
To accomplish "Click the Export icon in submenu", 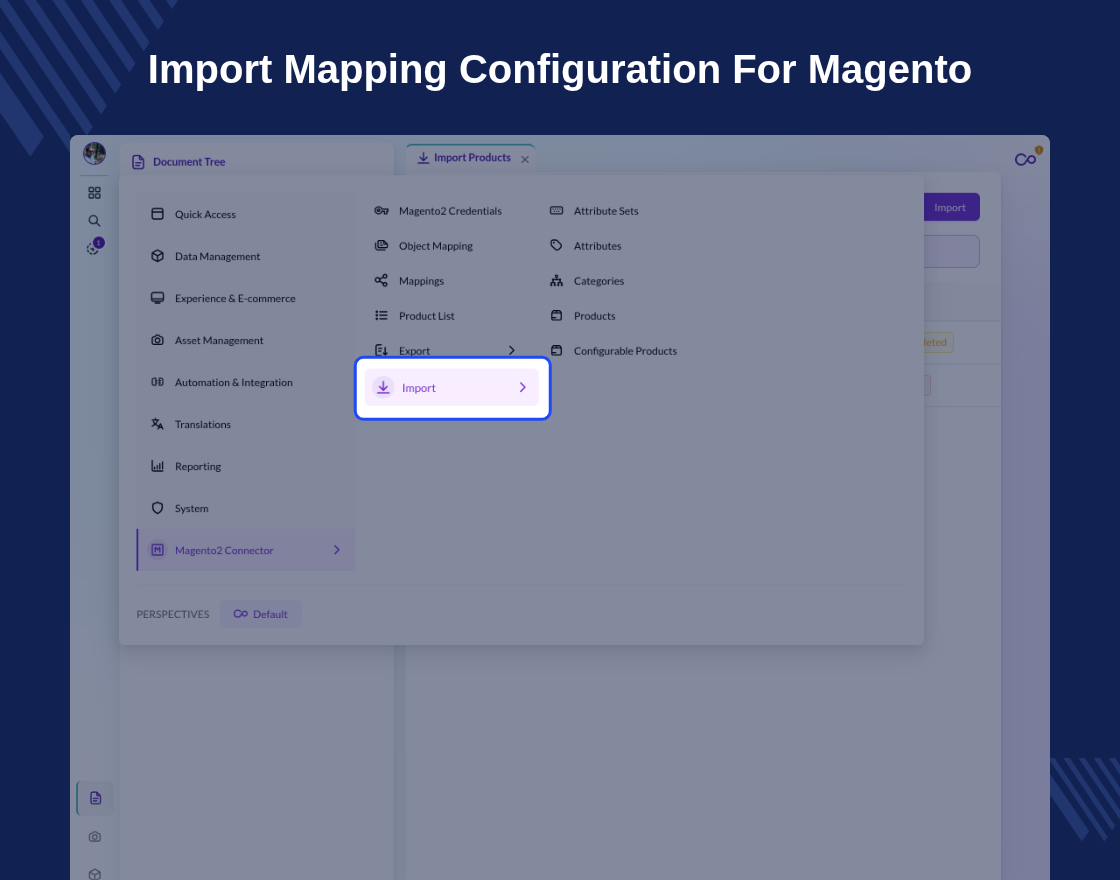I will click(381, 351).
